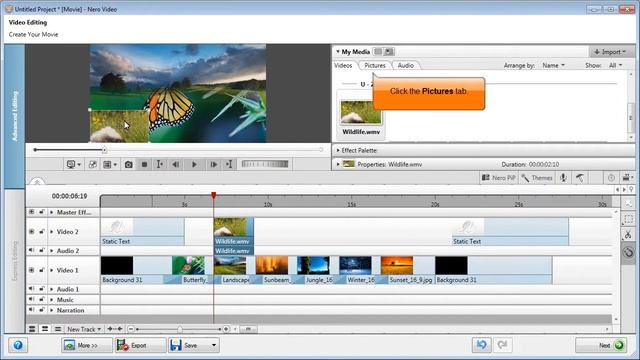Screen dimensions: 640x360
Task: Open the preview display options dropdown
Action: coord(73,164)
